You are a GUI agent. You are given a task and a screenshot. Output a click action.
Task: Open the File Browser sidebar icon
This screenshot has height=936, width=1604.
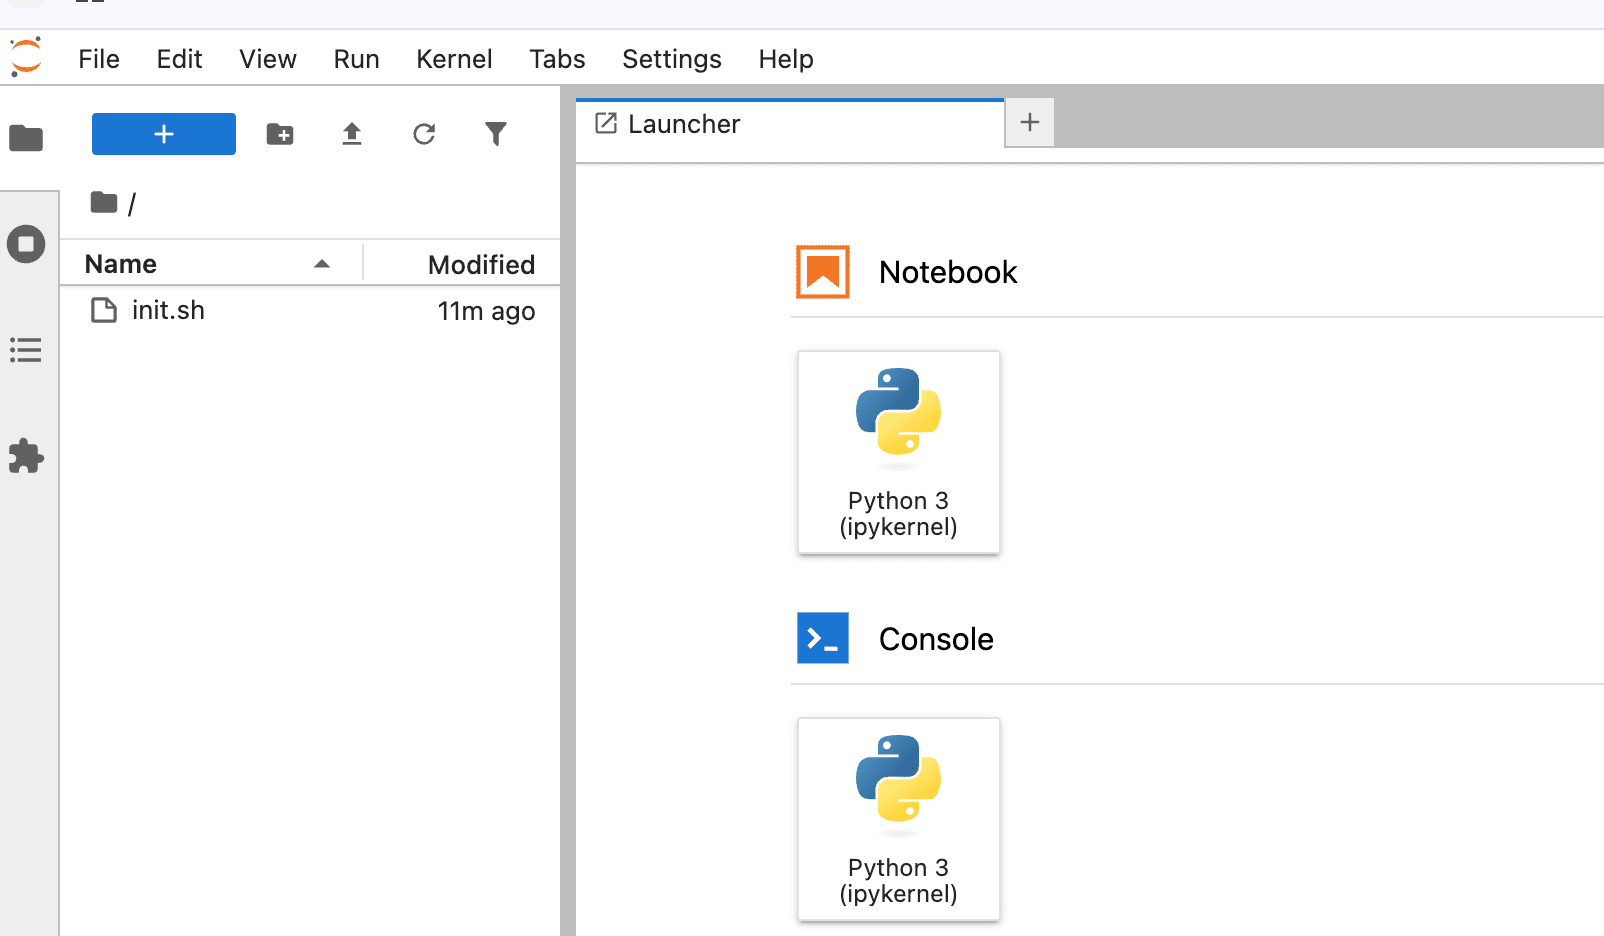click(x=26, y=138)
